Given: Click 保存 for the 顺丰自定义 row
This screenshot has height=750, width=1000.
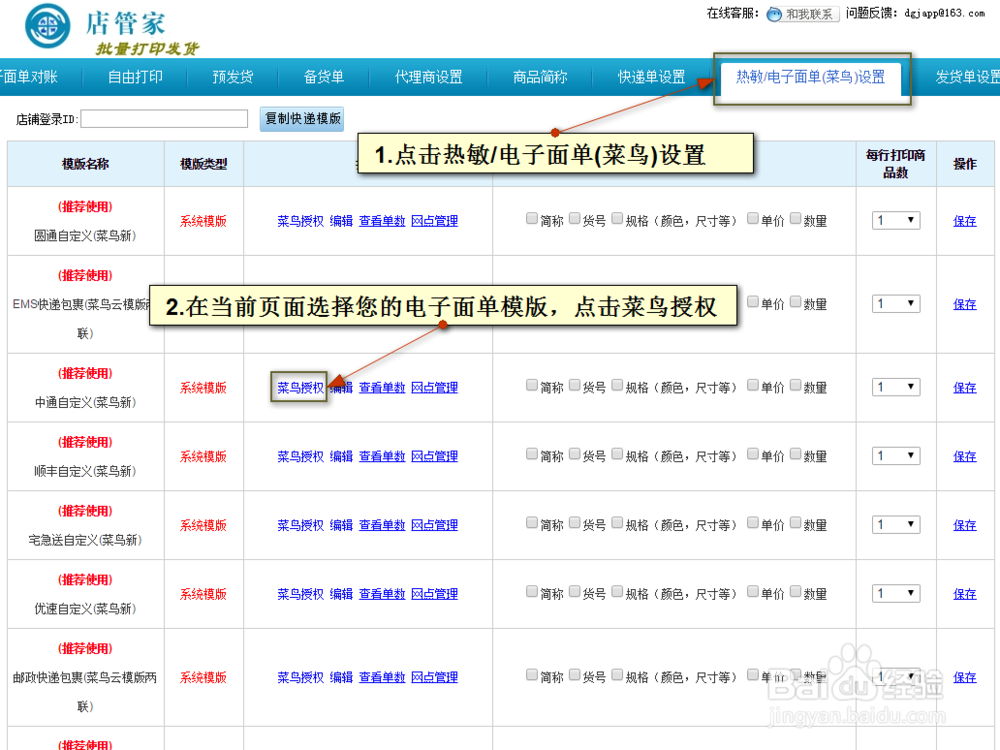Looking at the screenshot, I should click(964, 456).
